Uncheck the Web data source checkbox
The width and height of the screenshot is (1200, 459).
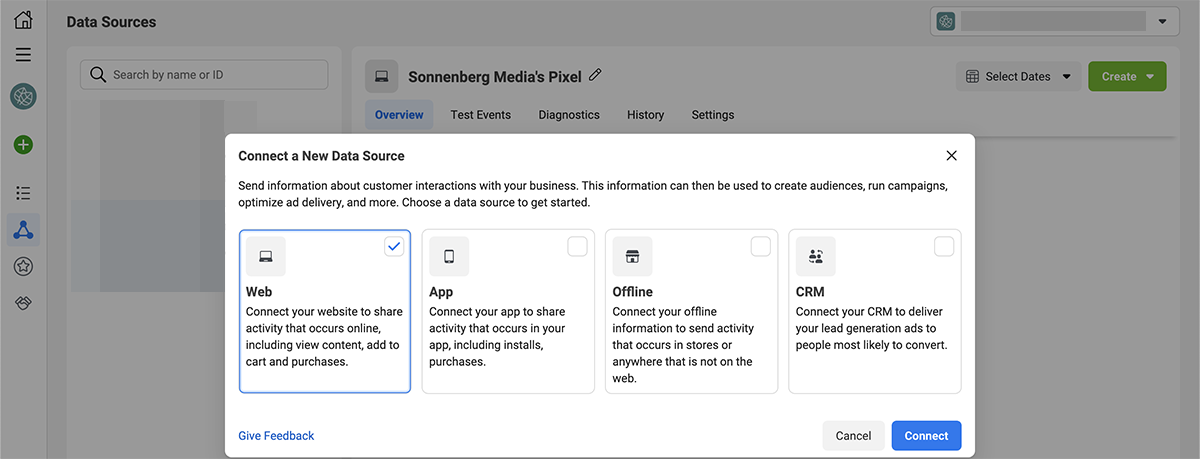394,247
